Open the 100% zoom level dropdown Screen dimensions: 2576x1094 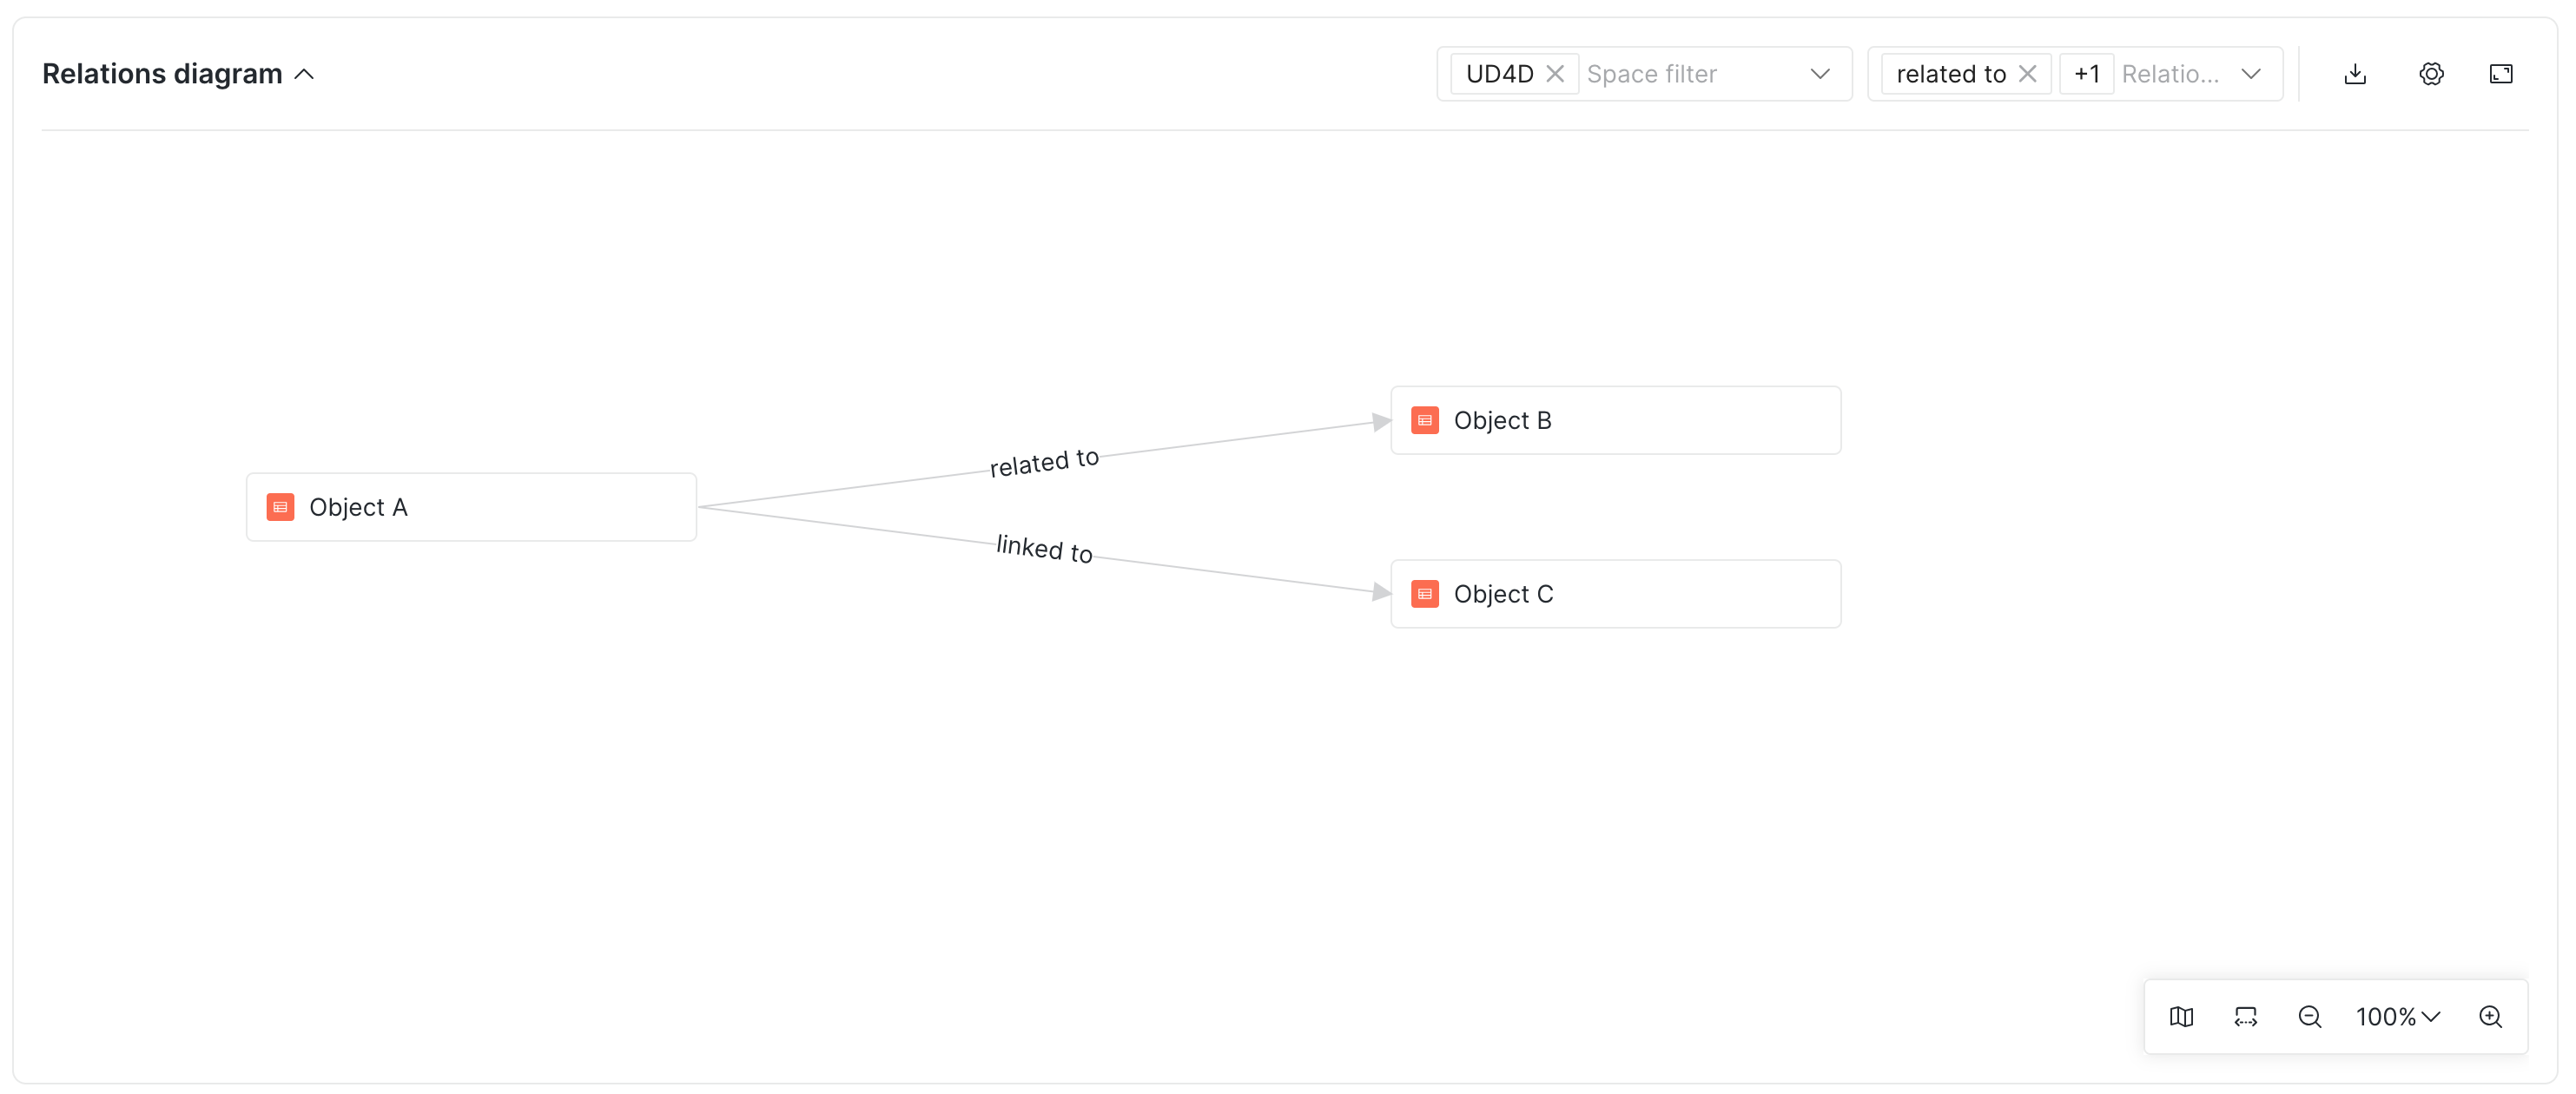point(2398,1017)
